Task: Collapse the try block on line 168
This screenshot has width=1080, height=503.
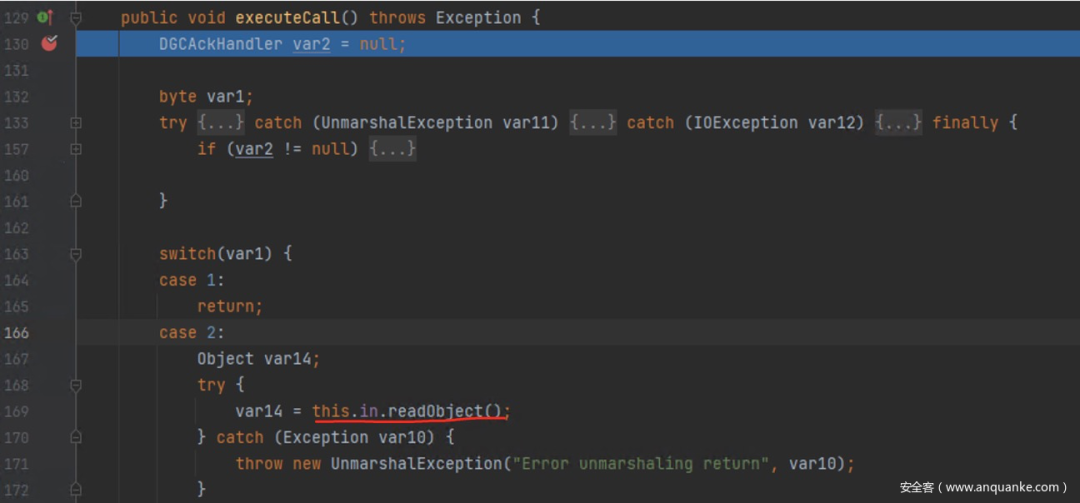Action: (76, 385)
